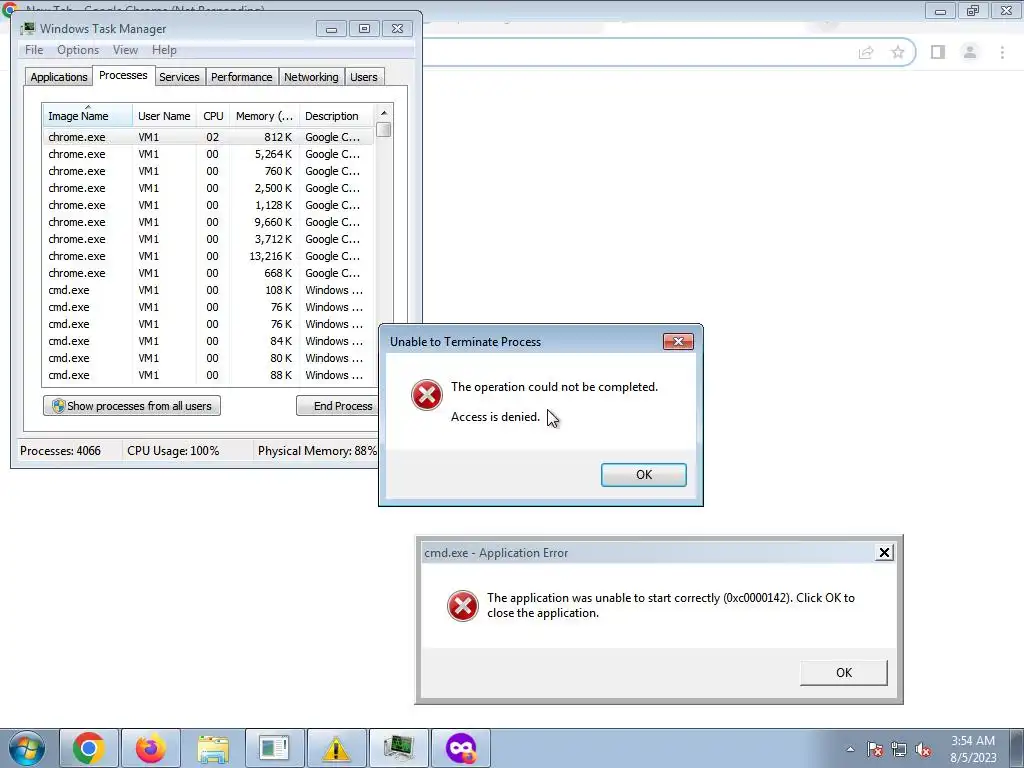This screenshot has height=768, width=1024.
Task: Open the document viewer taskbar icon
Action: pyautogui.click(x=274, y=748)
